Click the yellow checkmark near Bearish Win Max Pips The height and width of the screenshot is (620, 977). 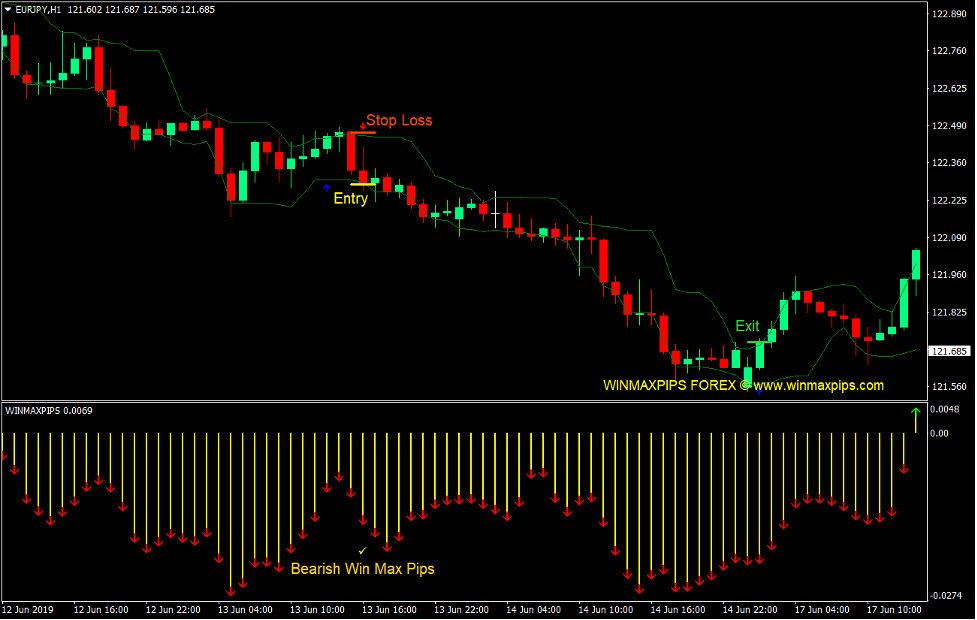(x=364, y=549)
